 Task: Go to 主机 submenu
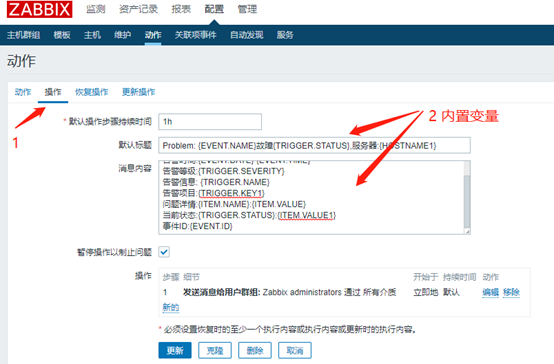point(92,35)
